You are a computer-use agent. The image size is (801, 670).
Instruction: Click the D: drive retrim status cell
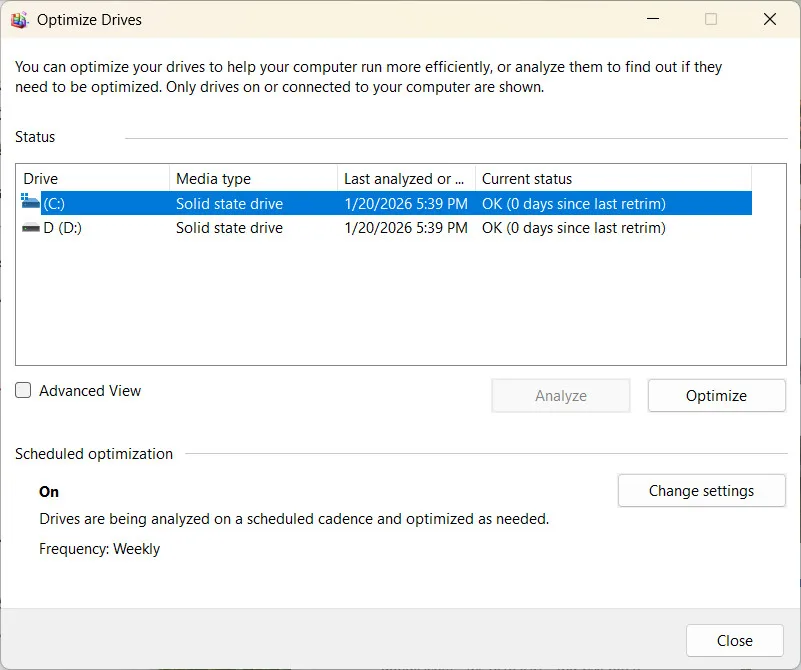(x=573, y=228)
